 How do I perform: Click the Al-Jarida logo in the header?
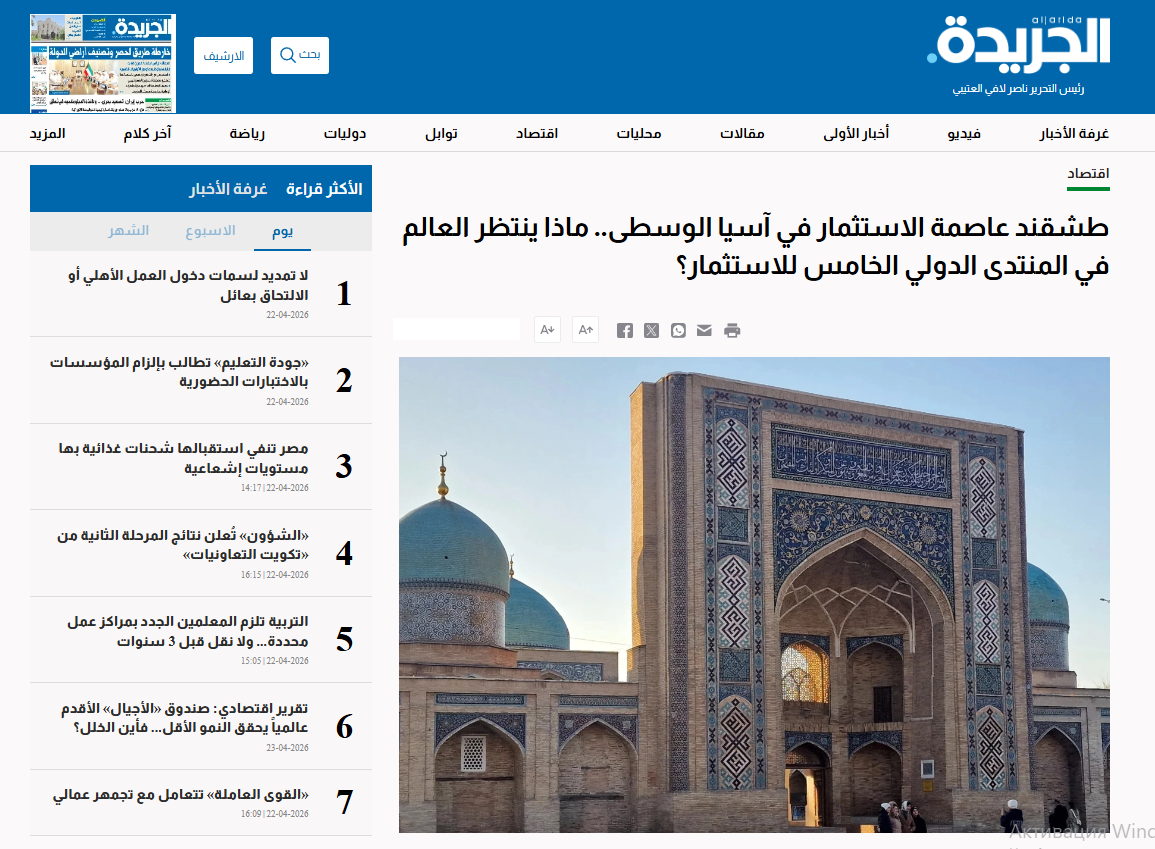pyautogui.click(x=1020, y=43)
